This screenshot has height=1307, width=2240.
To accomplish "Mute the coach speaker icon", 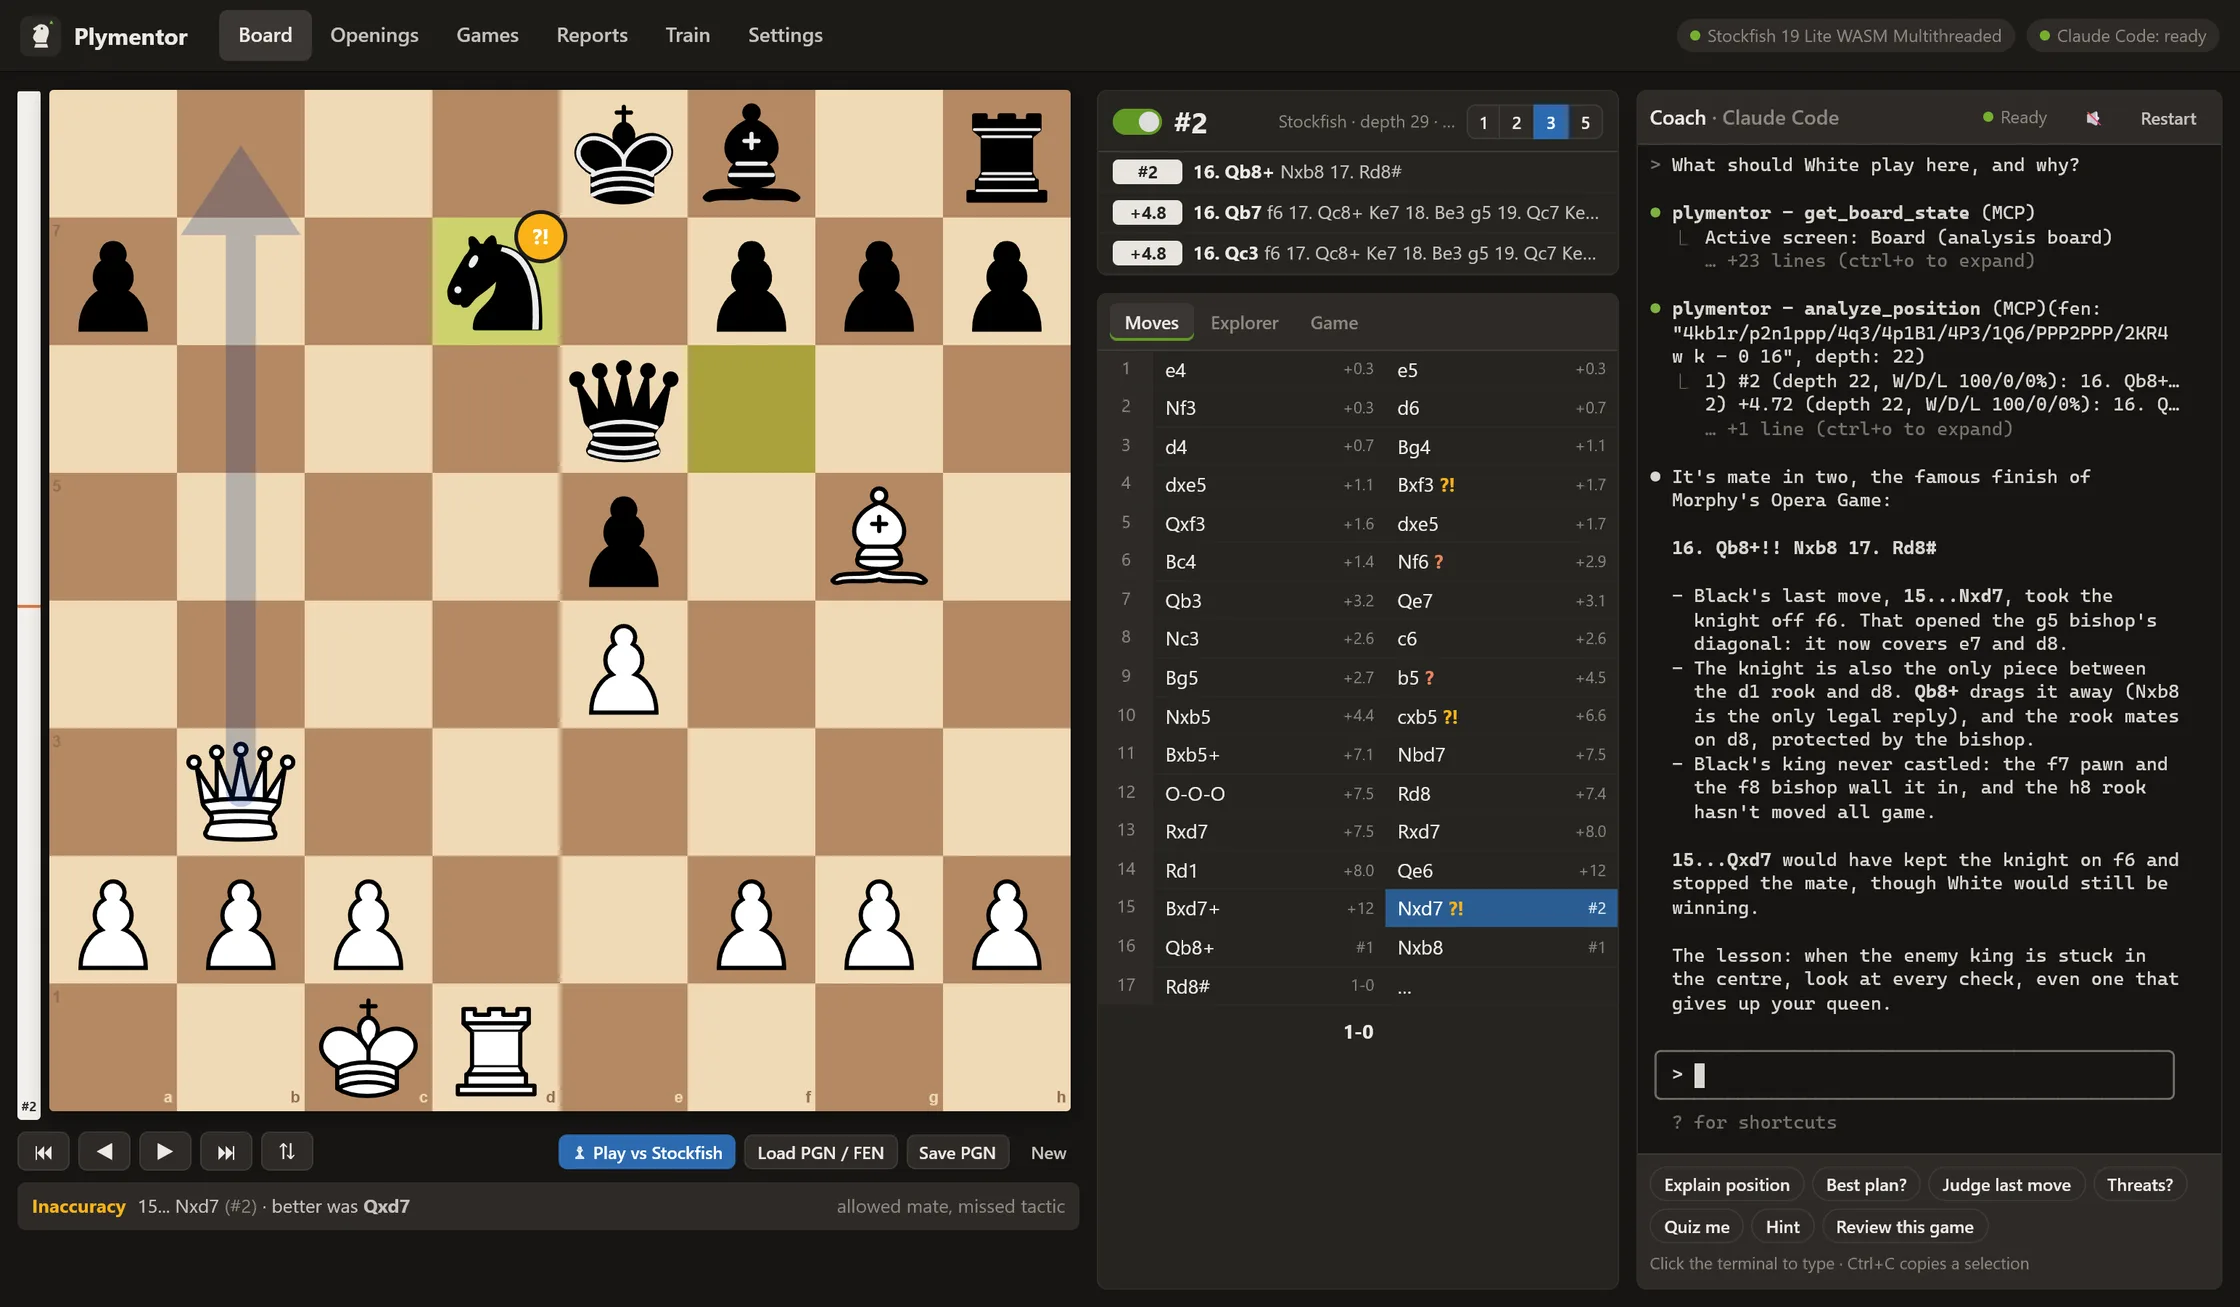I will tap(2093, 118).
